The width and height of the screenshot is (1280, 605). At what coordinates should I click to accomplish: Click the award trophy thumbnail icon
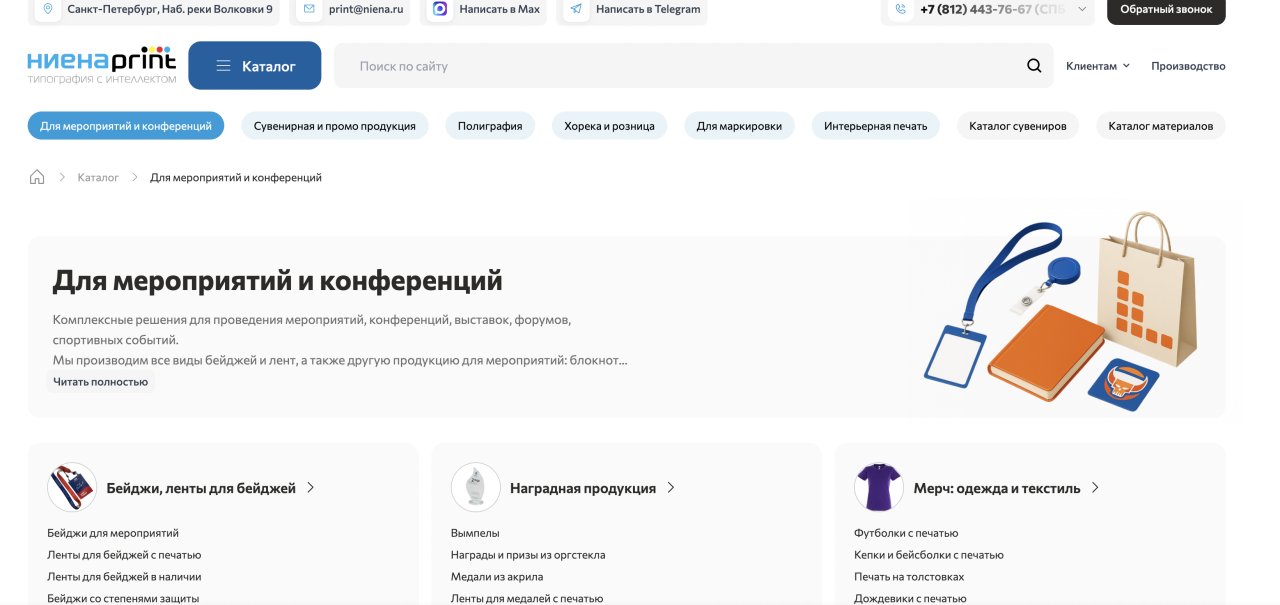(476, 488)
